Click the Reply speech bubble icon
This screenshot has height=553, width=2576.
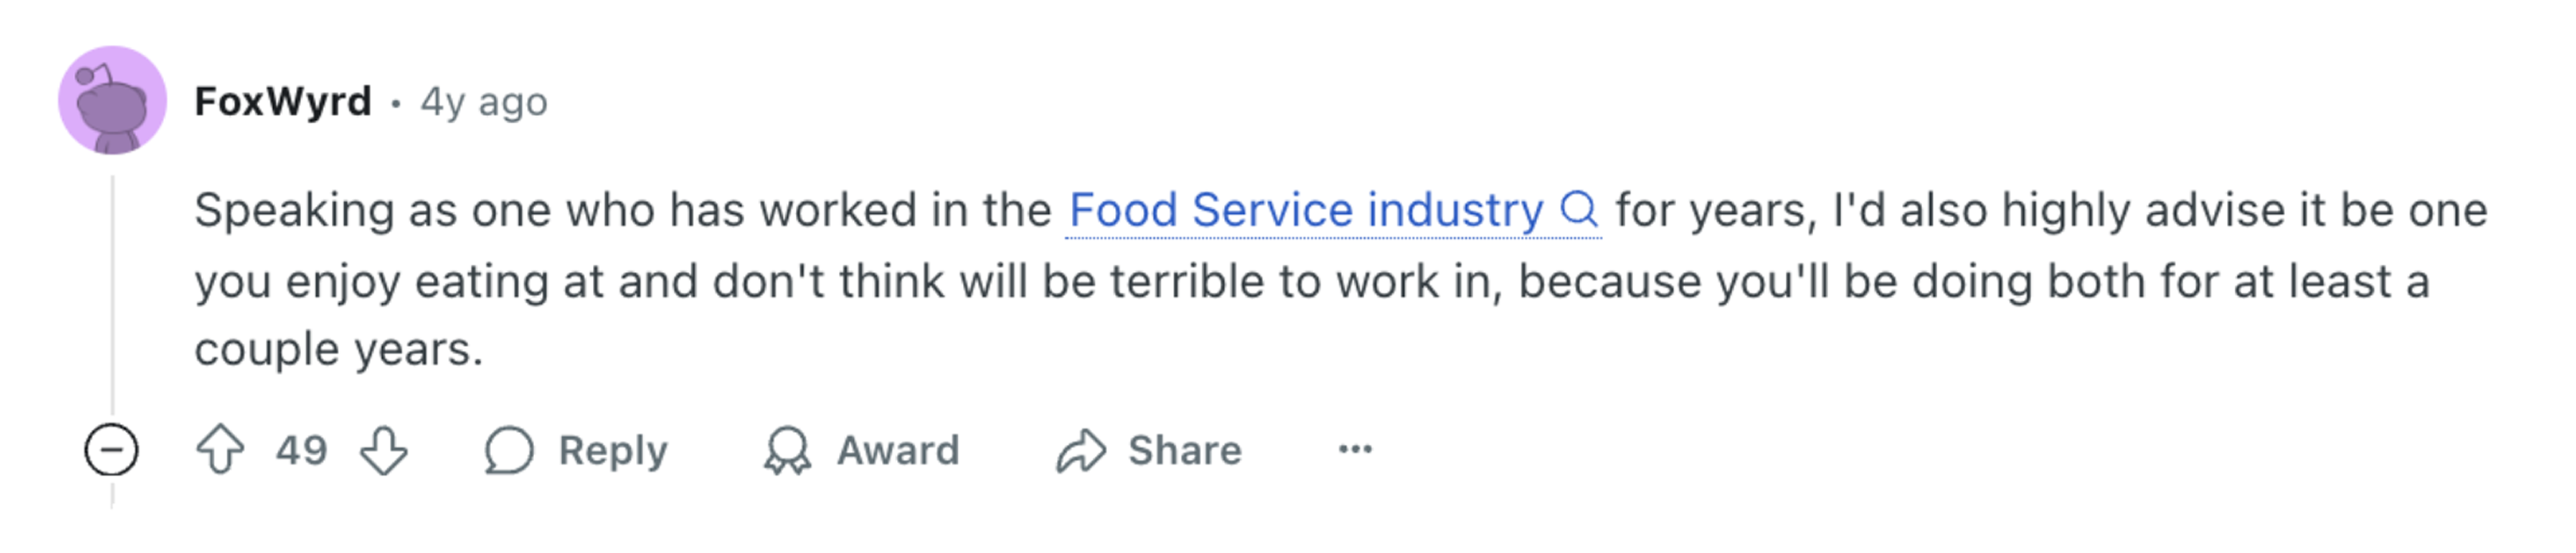[x=510, y=450]
